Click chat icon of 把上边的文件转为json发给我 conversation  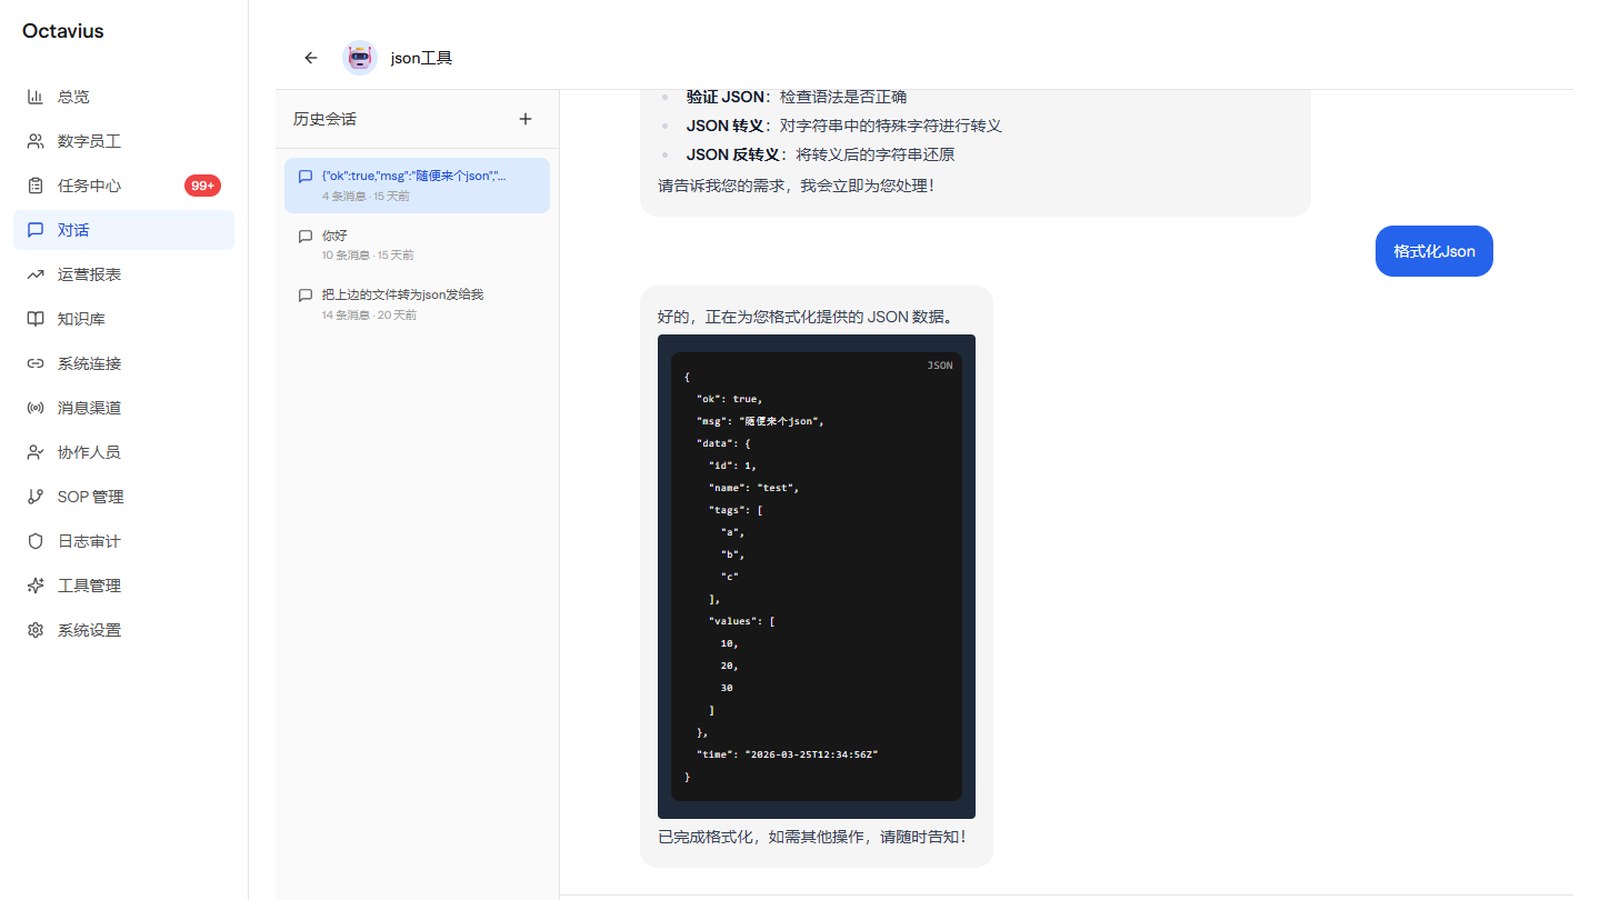click(305, 295)
